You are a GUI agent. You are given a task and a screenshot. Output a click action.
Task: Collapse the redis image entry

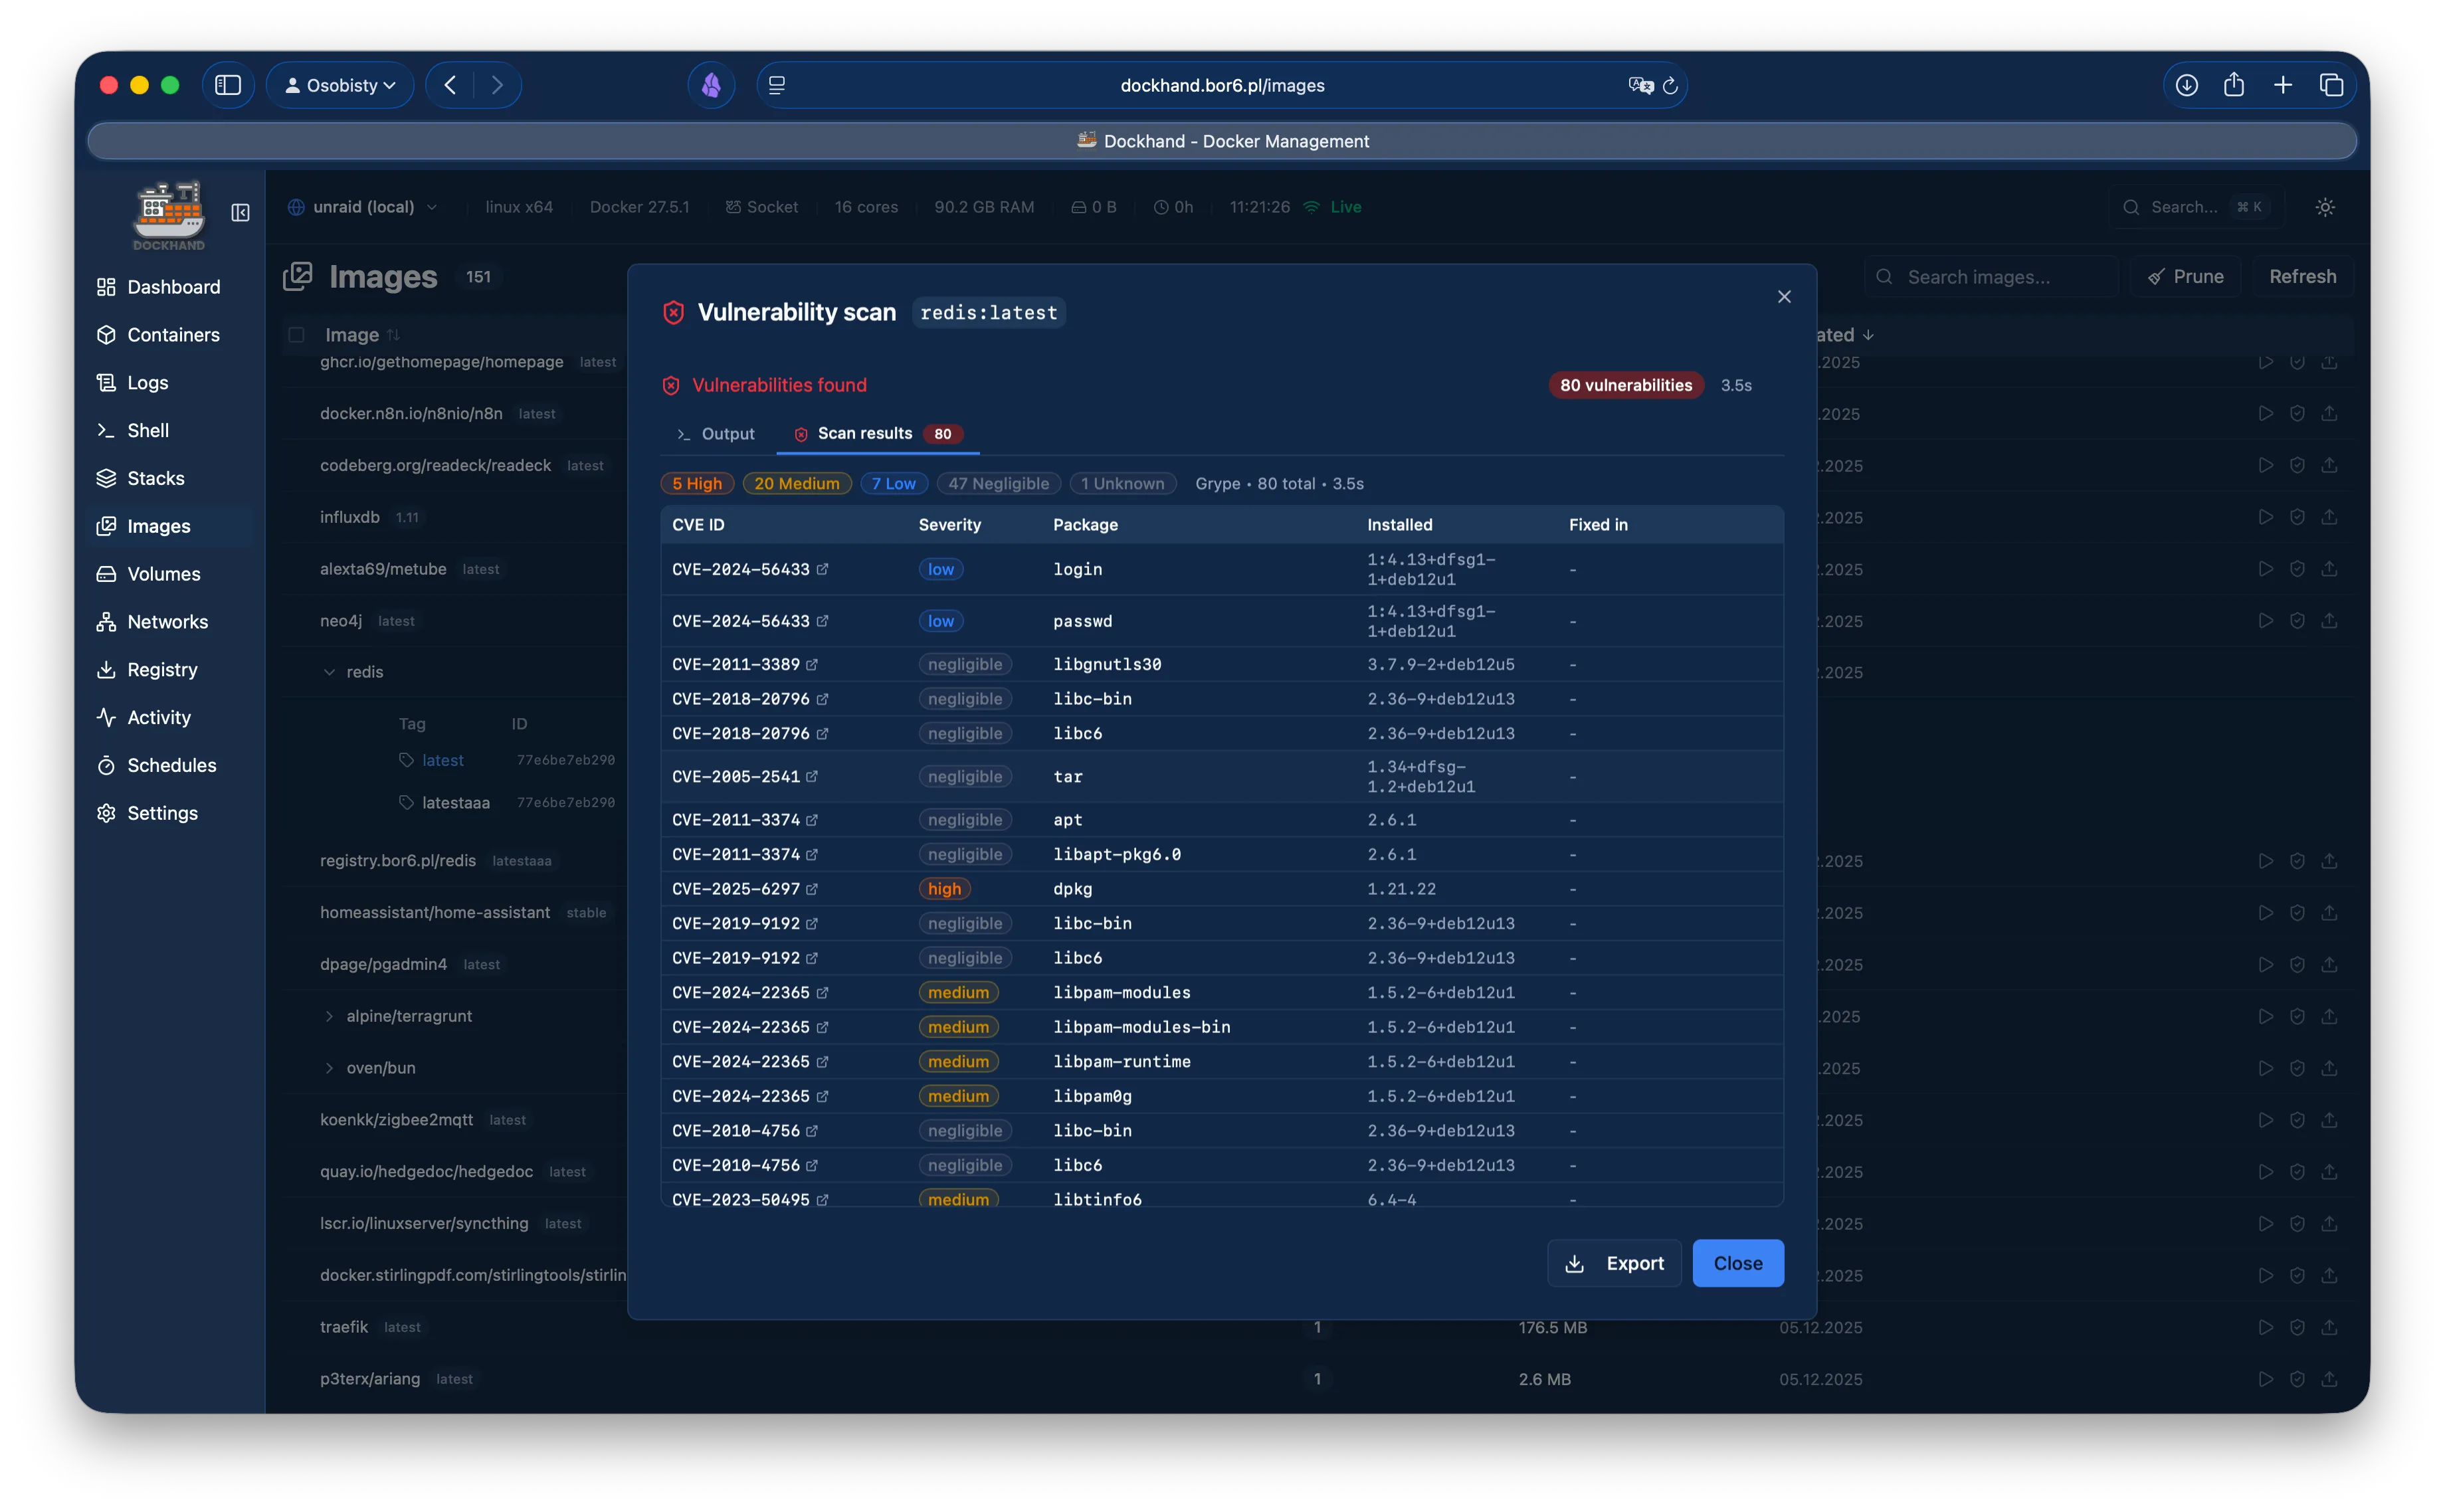tap(330, 671)
